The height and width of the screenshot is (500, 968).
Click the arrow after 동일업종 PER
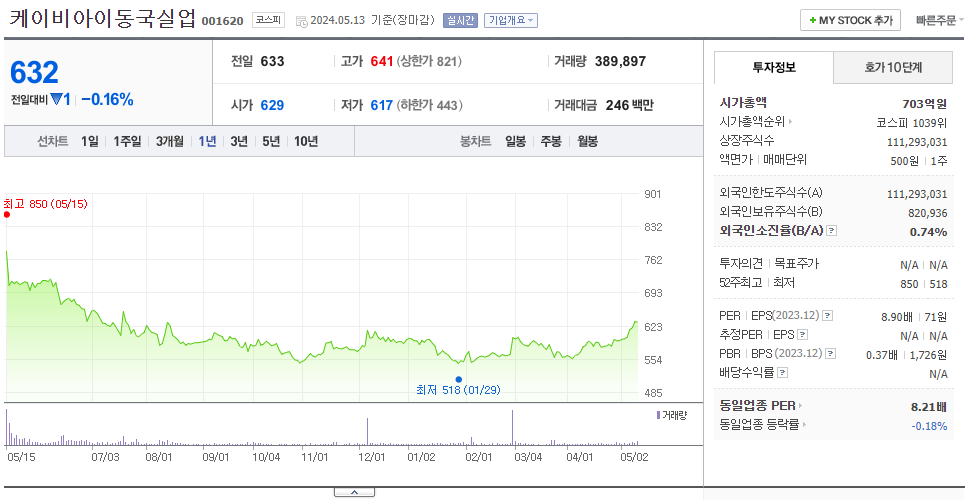(x=801, y=406)
